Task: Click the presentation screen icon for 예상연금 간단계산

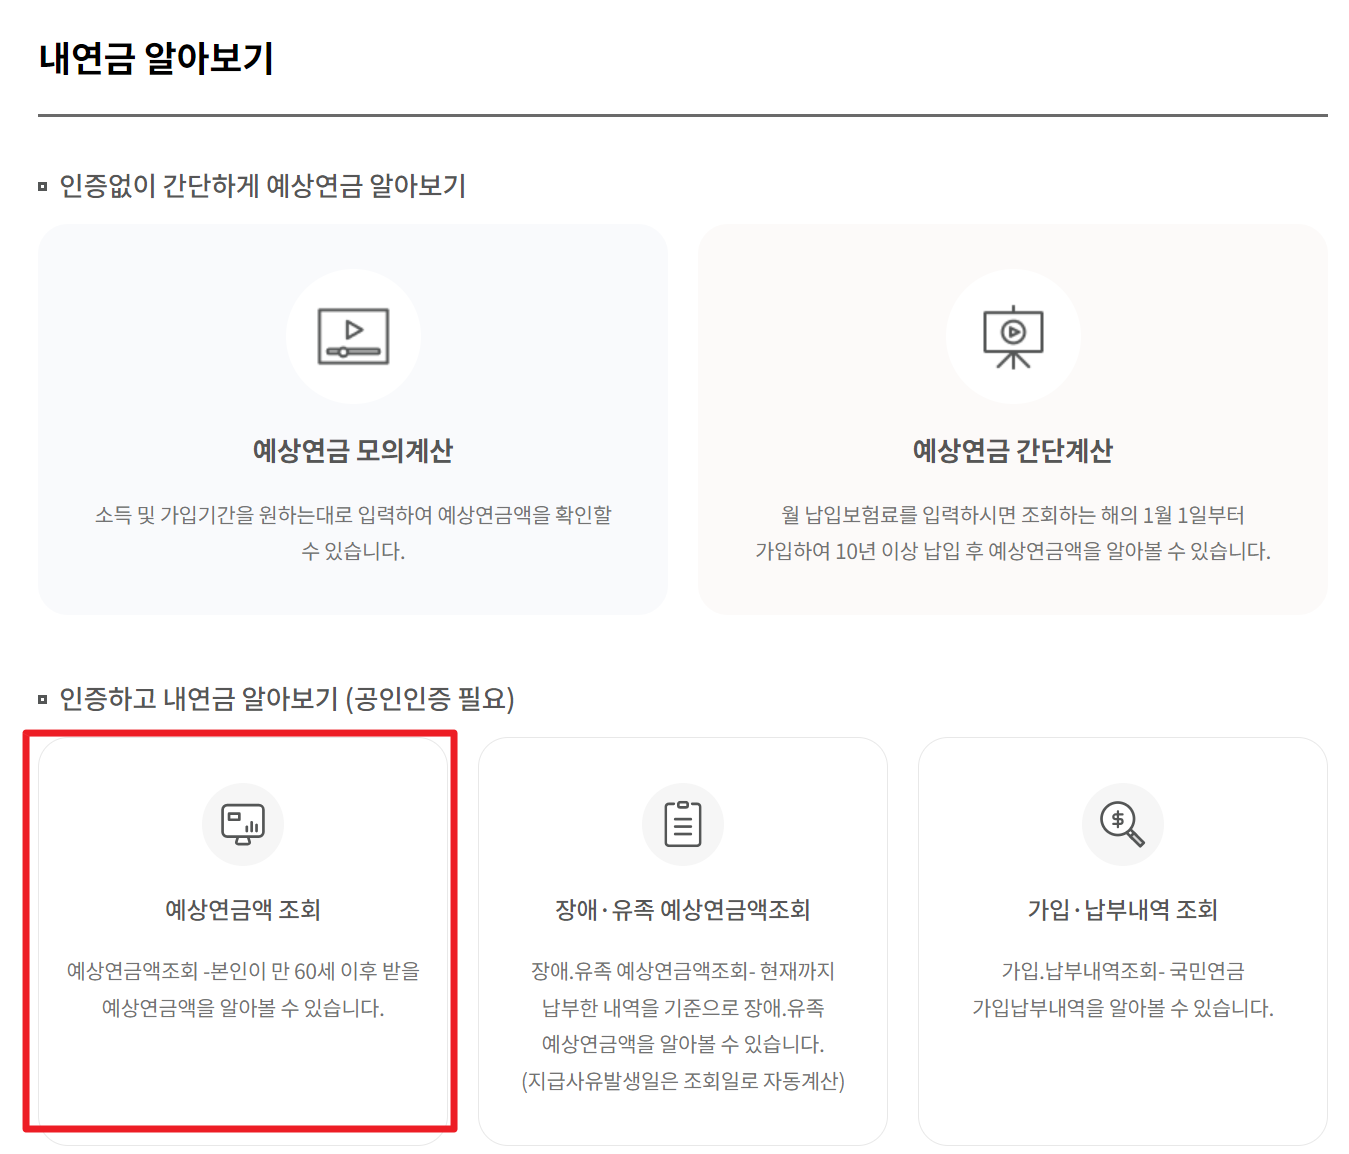Action: pyautogui.click(x=1013, y=336)
